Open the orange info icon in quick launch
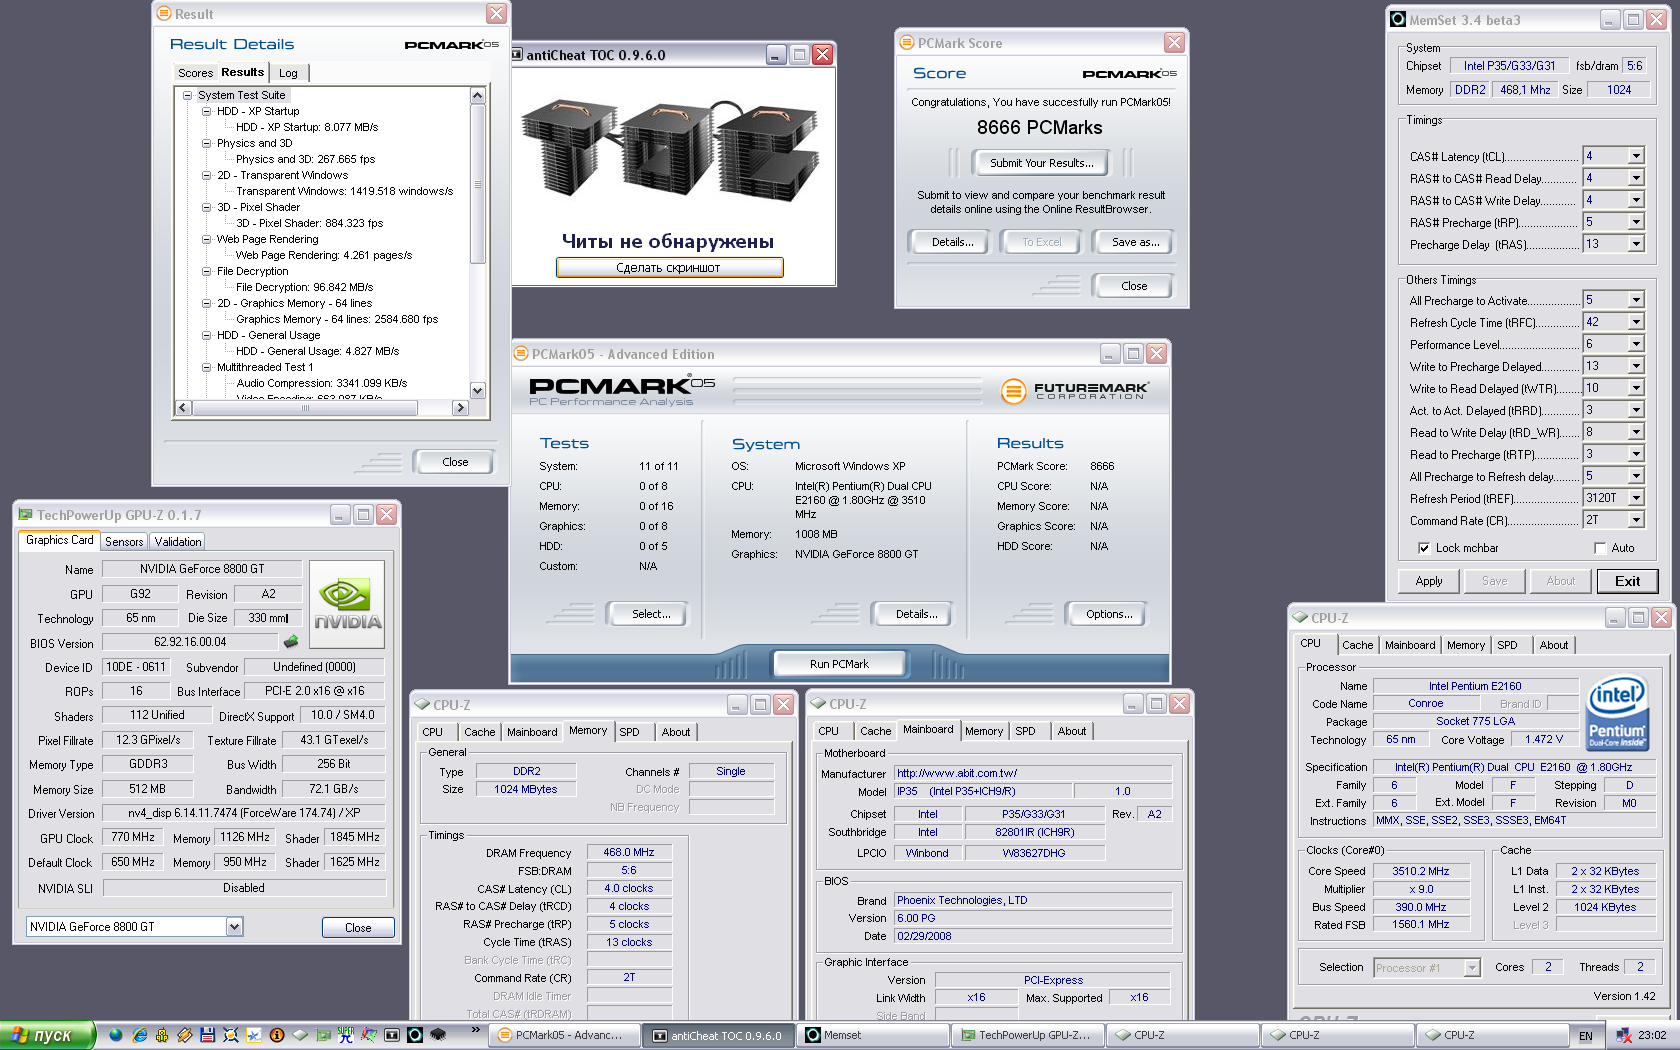 [x=277, y=1035]
